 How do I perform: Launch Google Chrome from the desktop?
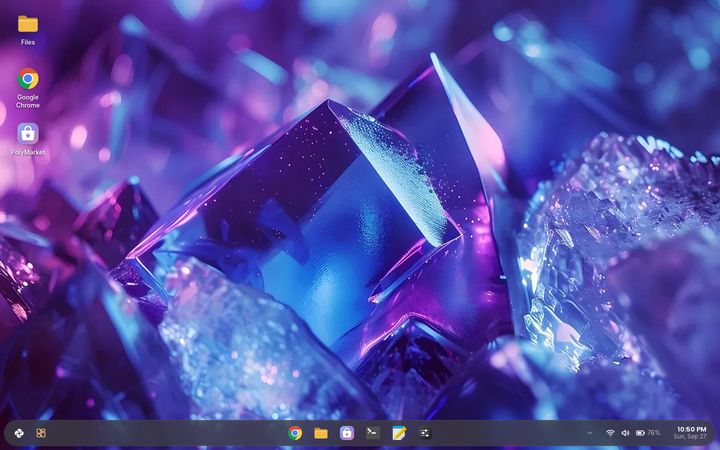pos(28,88)
